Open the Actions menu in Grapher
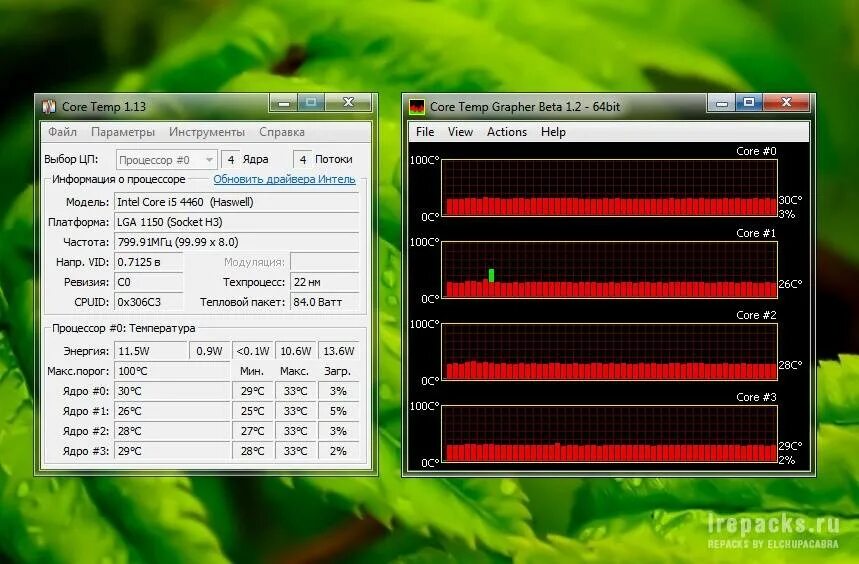 click(507, 132)
